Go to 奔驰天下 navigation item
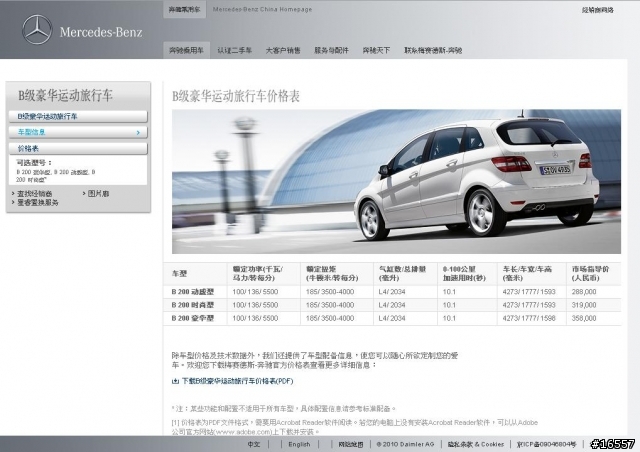This screenshot has height=452, width=640. click(x=376, y=50)
